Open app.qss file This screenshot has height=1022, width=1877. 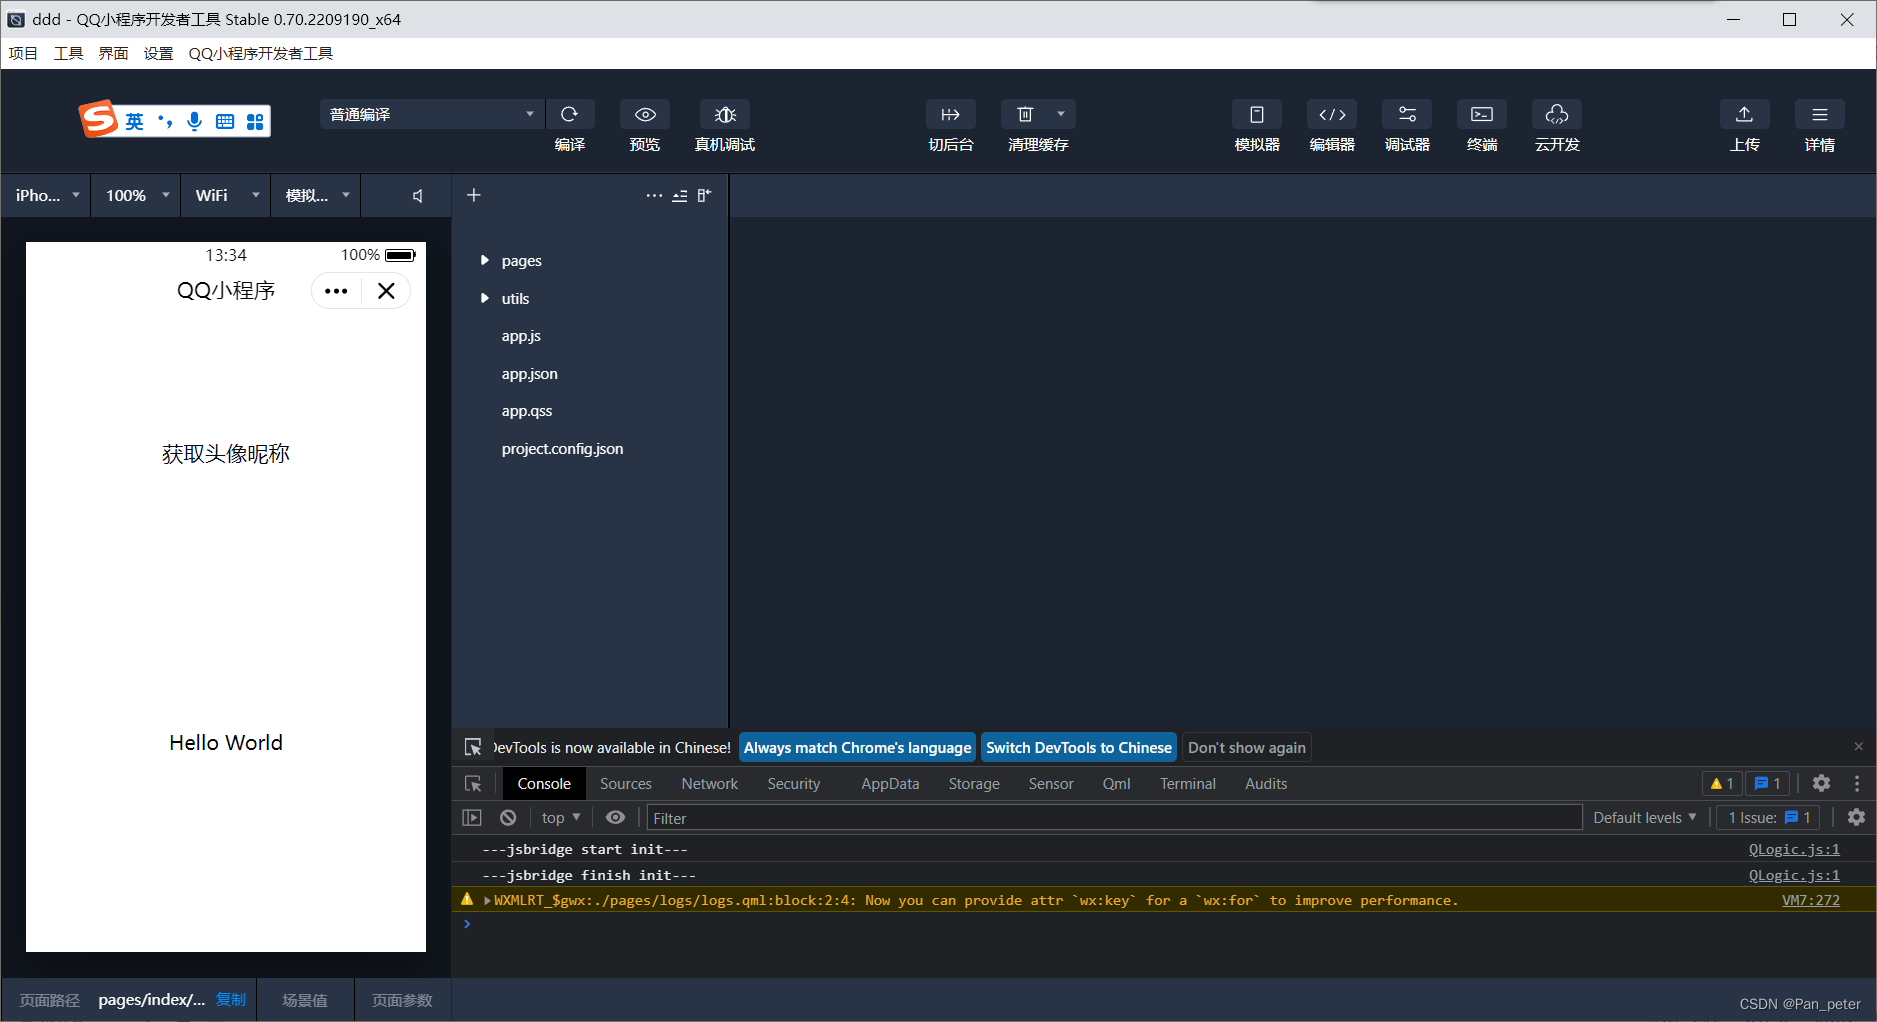(527, 411)
